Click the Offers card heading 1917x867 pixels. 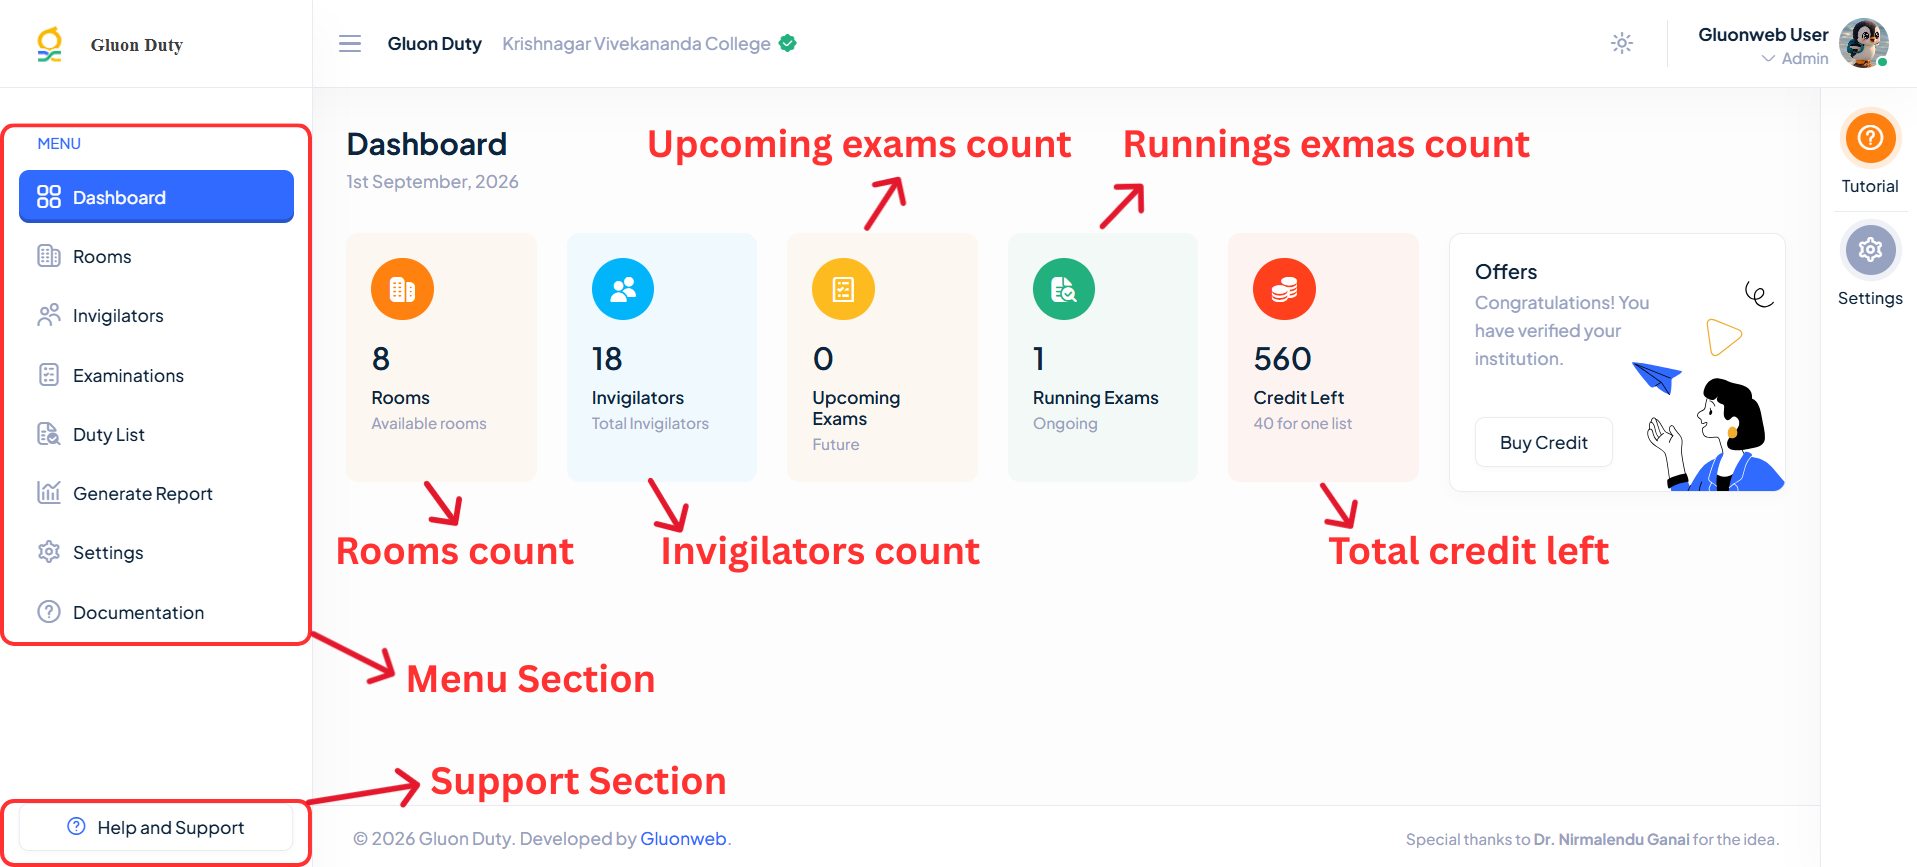point(1506,272)
